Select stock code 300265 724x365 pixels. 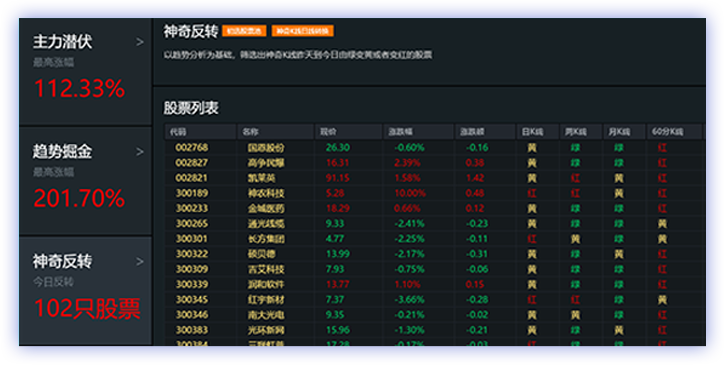point(192,224)
